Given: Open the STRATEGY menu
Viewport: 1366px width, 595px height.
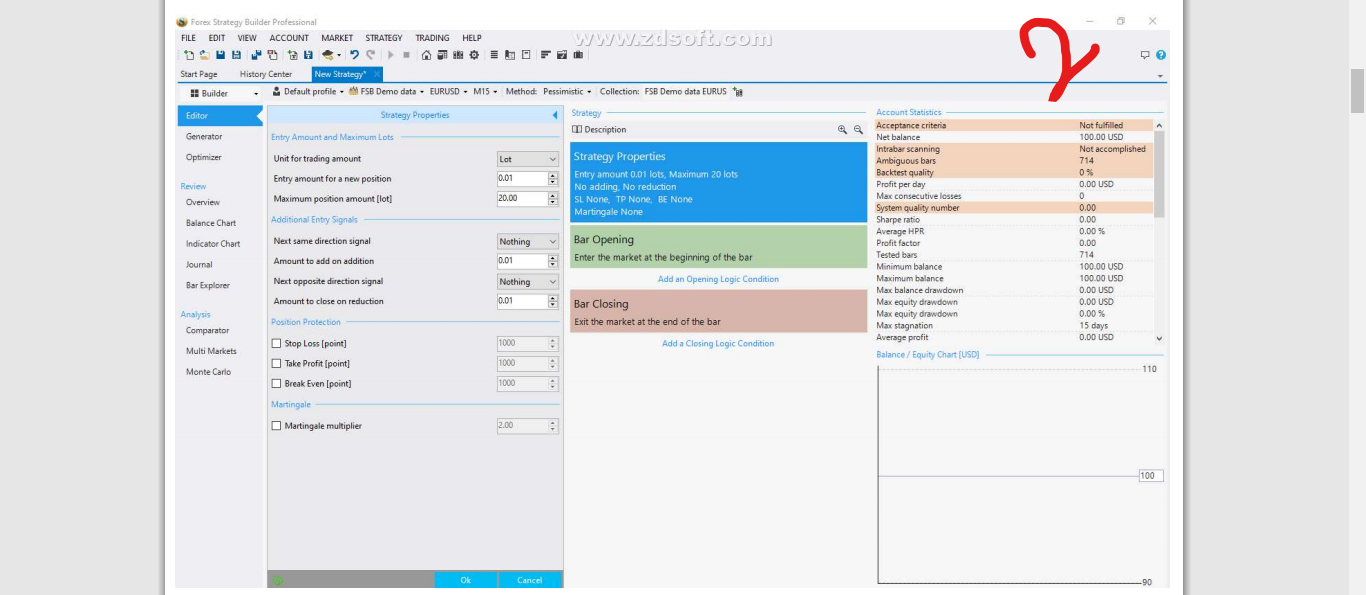Looking at the screenshot, I should tap(384, 38).
